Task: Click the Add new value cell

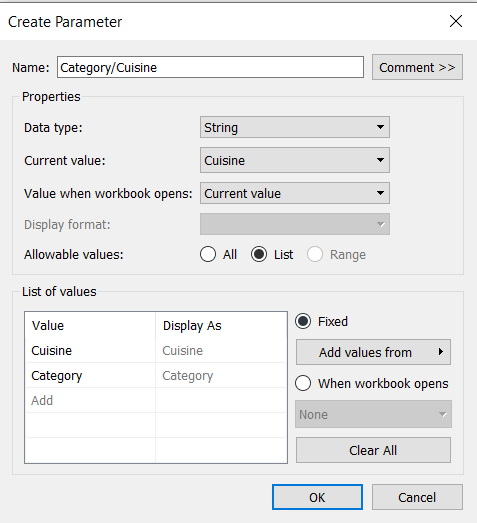Action: (90, 400)
